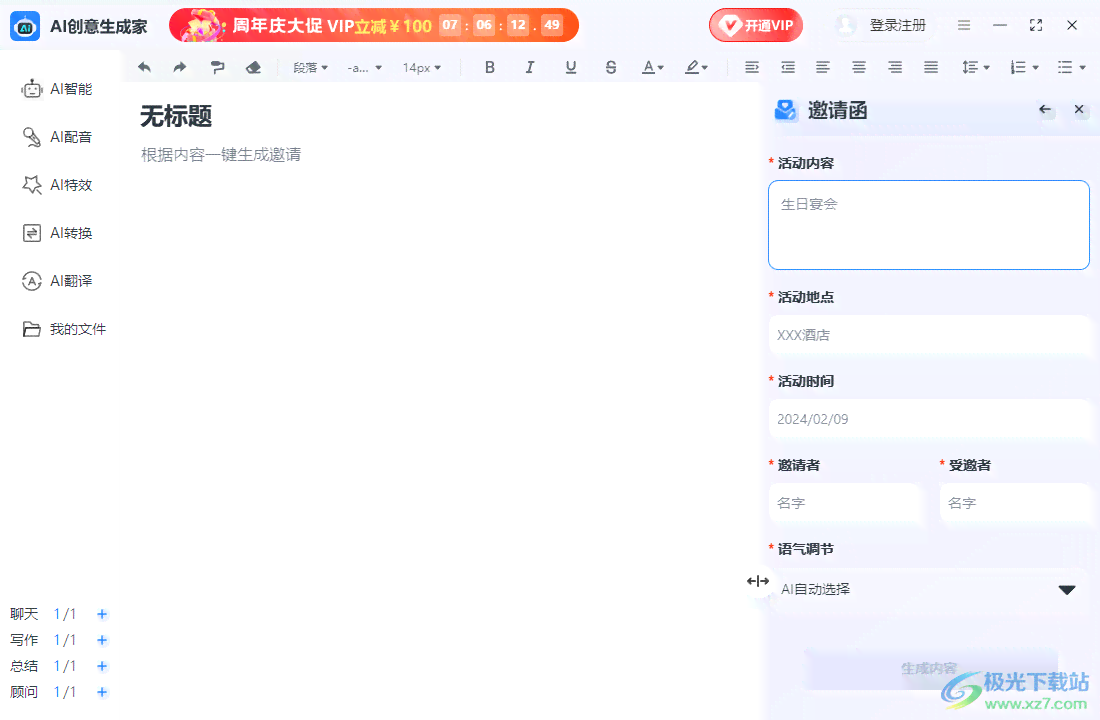Add more 顾问 quota with plus
Viewport: 1100px width, 720px height.
coord(102,692)
